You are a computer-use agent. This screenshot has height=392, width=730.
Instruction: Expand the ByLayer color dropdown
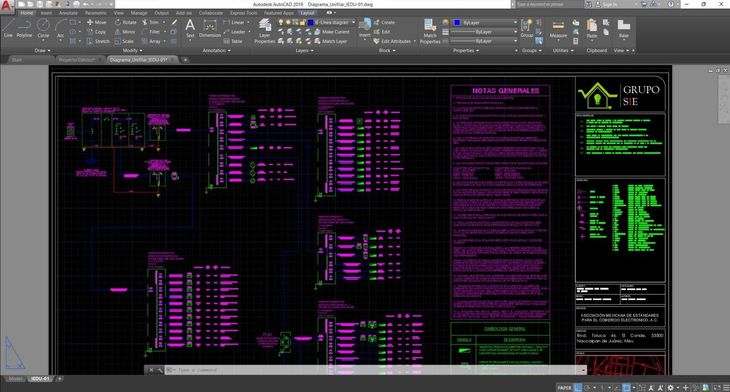pos(485,22)
